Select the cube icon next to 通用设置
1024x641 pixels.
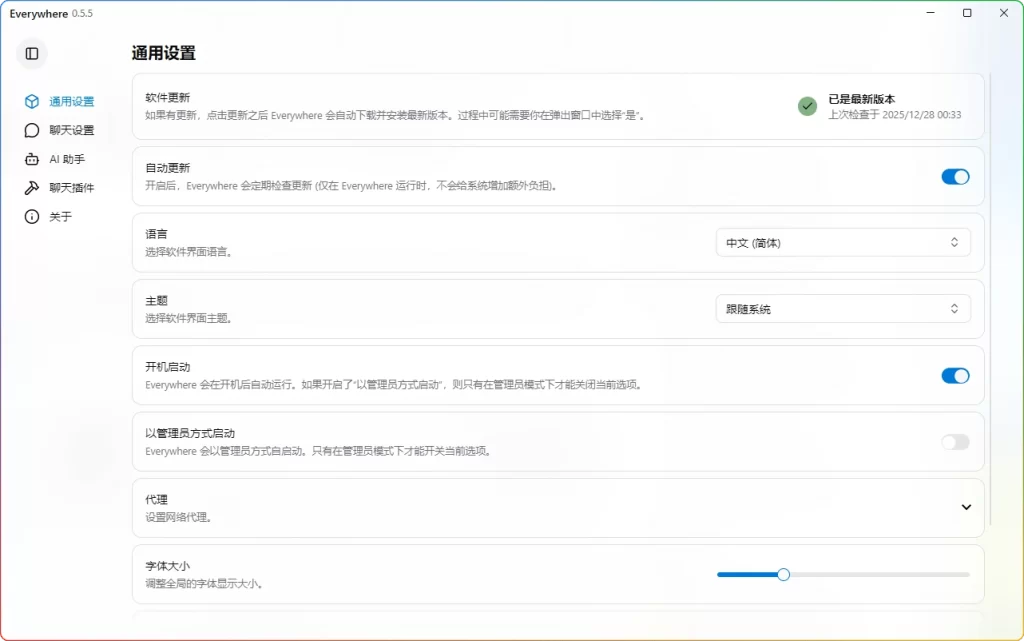pyautogui.click(x=33, y=101)
